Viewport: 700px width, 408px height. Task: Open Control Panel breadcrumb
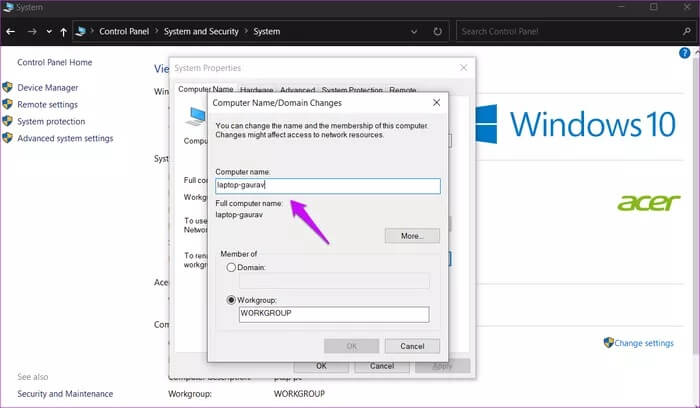124,31
